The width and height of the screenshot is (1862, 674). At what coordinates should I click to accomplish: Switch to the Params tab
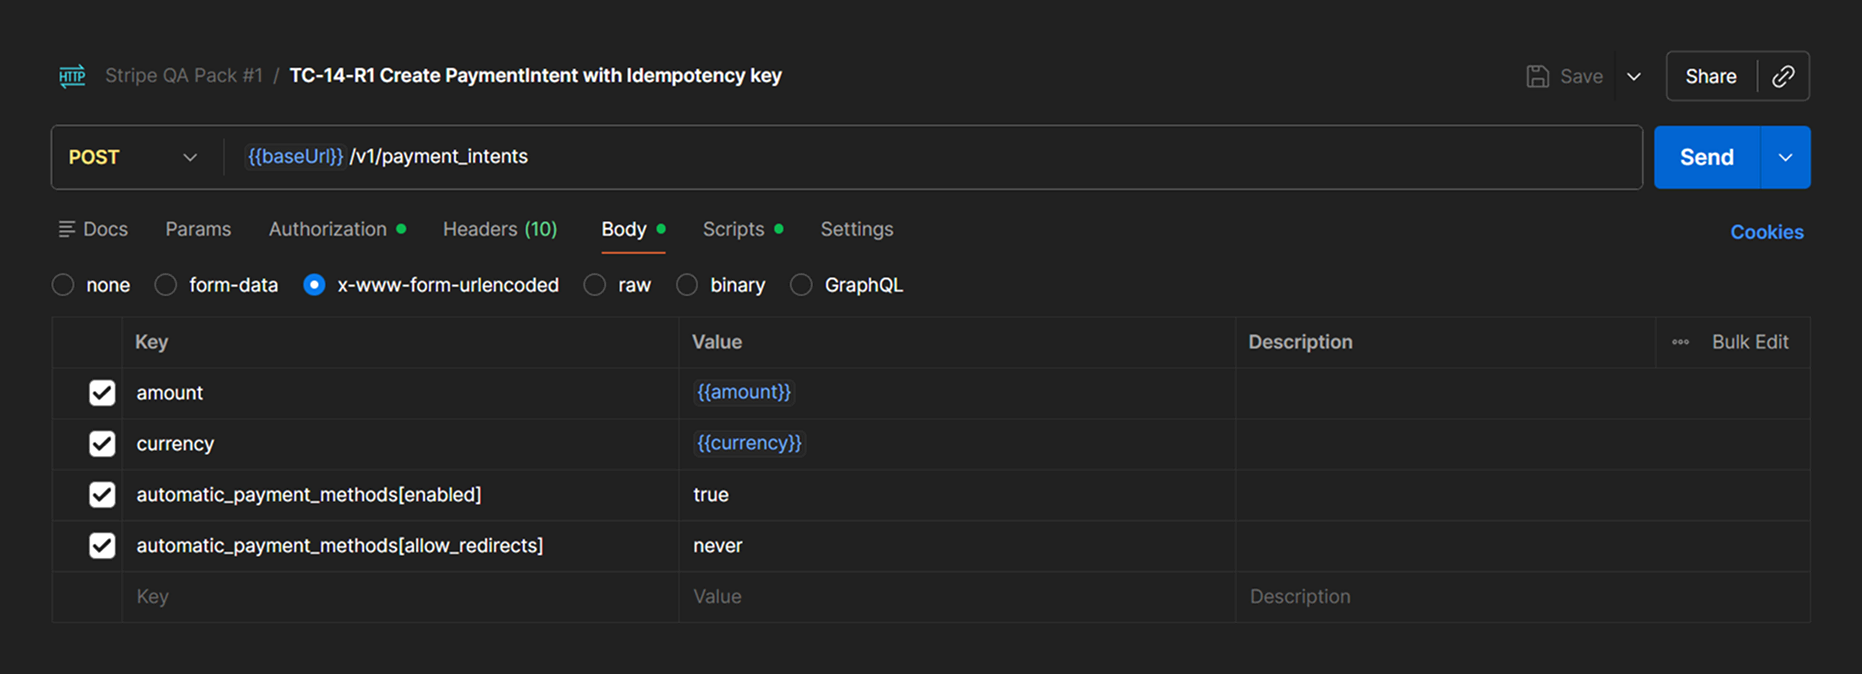pos(198,229)
